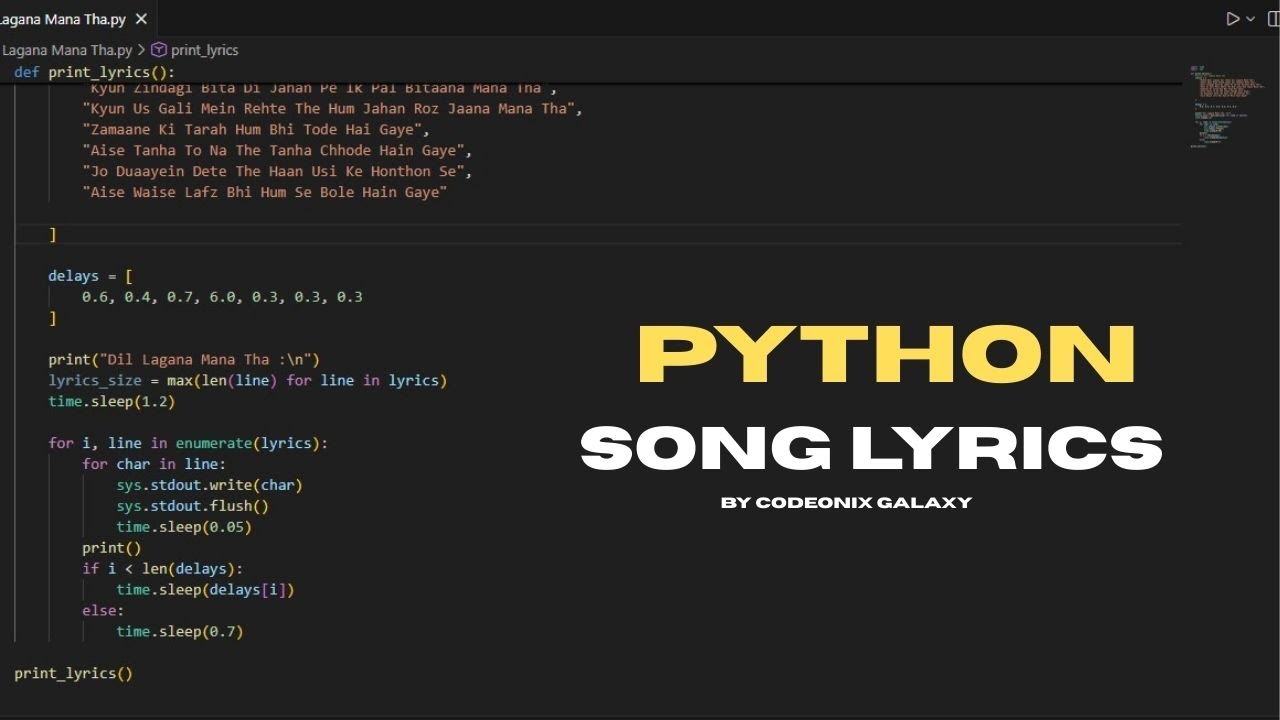This screenshot has height=720, width=1280.
Task: Click the final print_lyrics() call line
Action: click(x=73, y=673)
